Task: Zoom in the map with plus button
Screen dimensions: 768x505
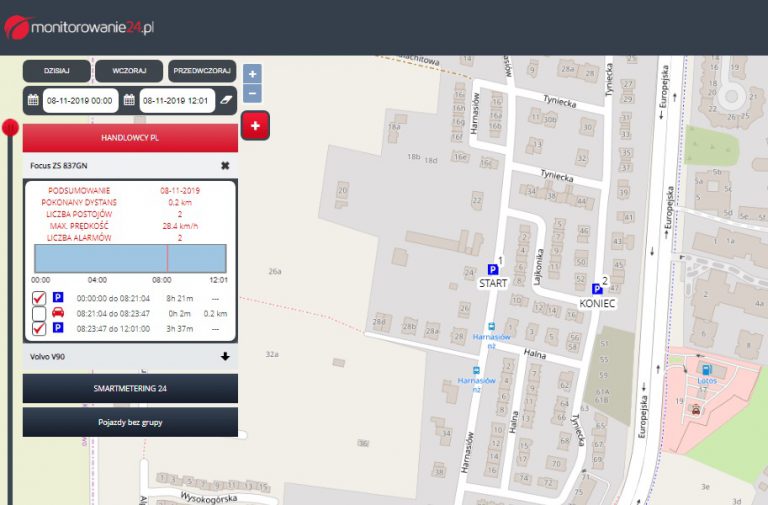Action: (252, 74)
